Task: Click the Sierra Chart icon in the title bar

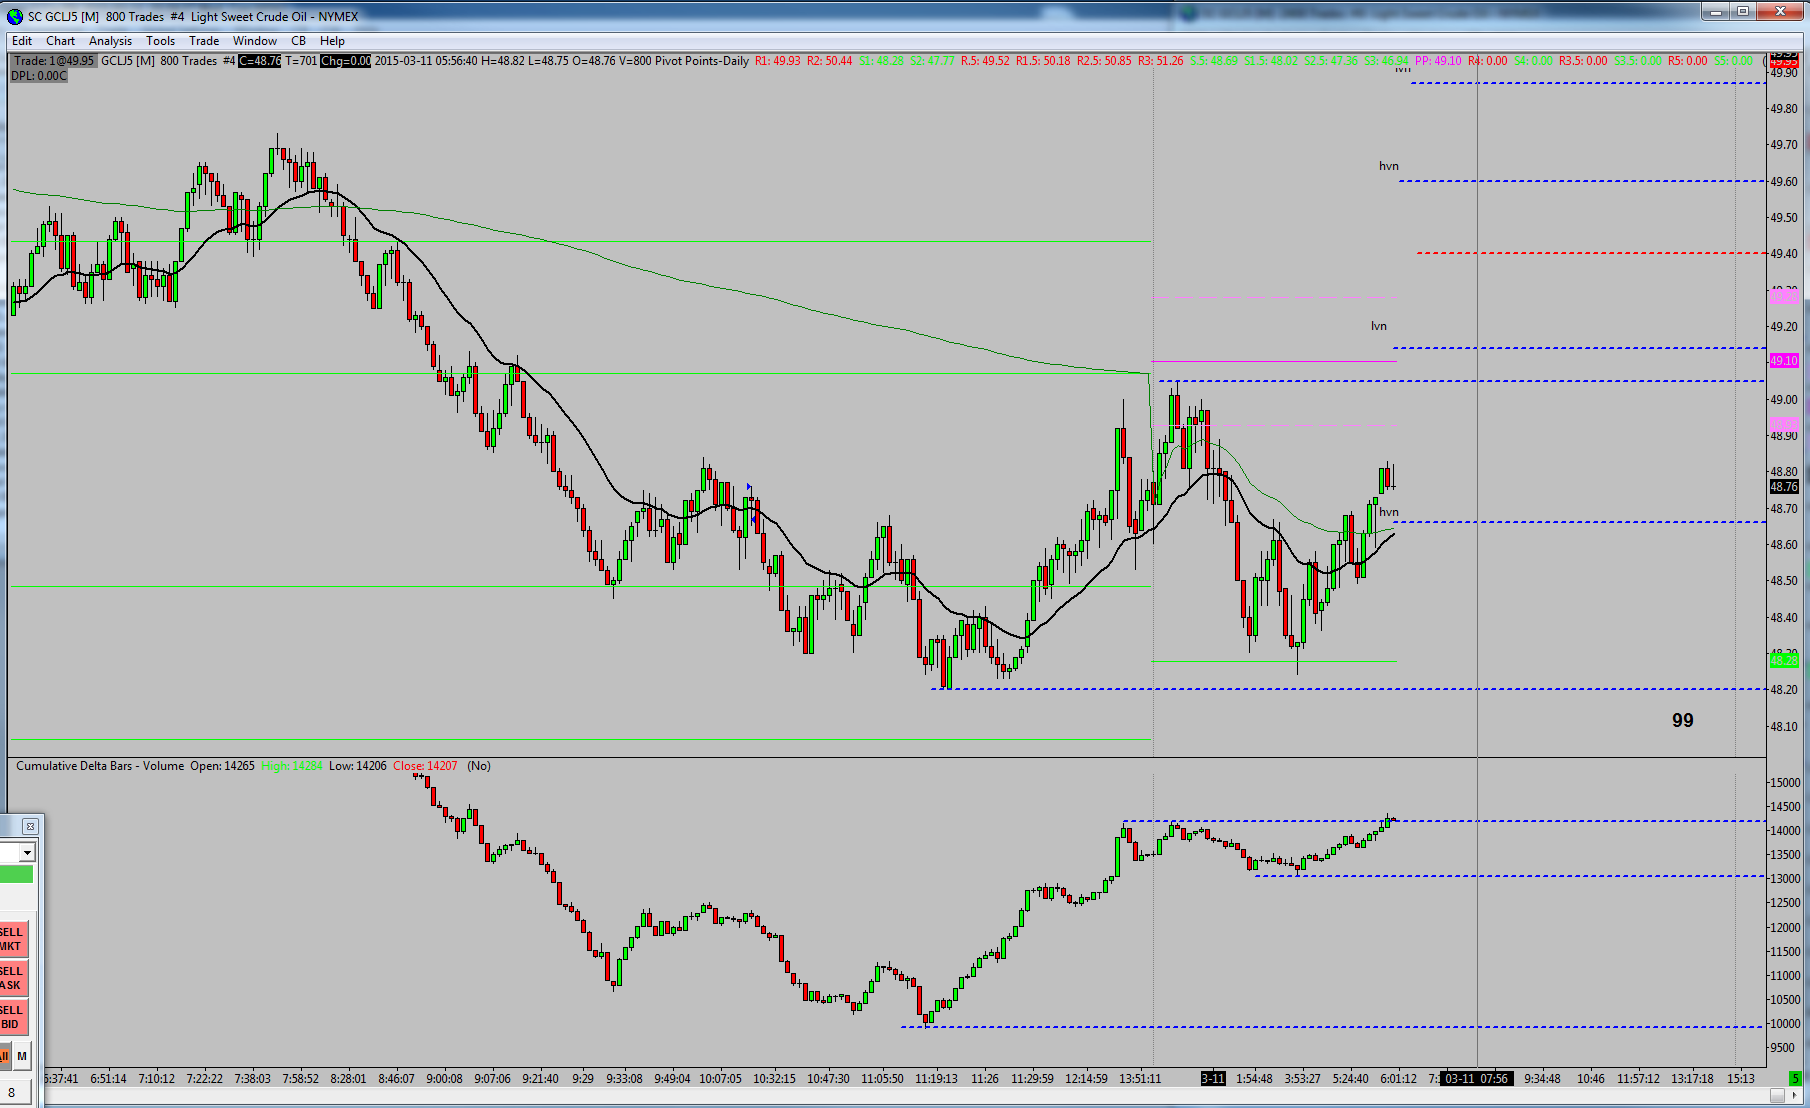Action: 14,16
